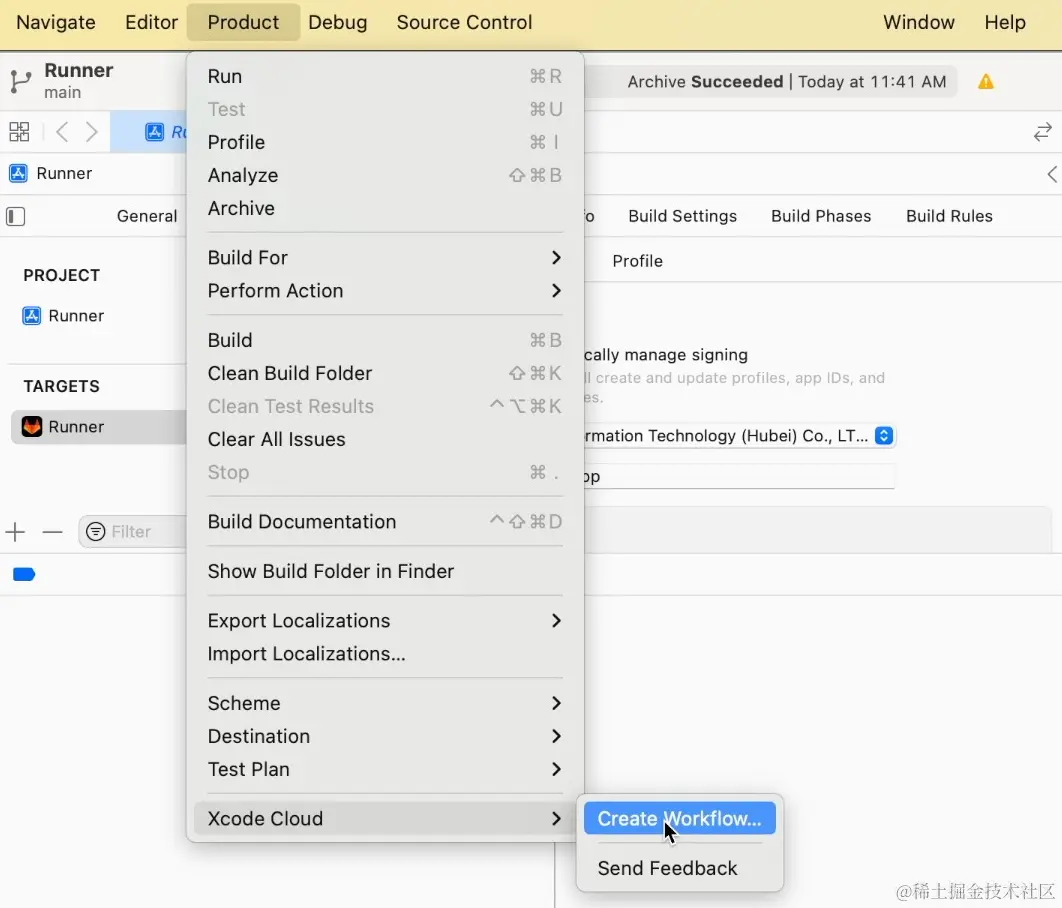Select the Runner target under TARGETS
The image size is (1062, 908).
pos(98,427)
